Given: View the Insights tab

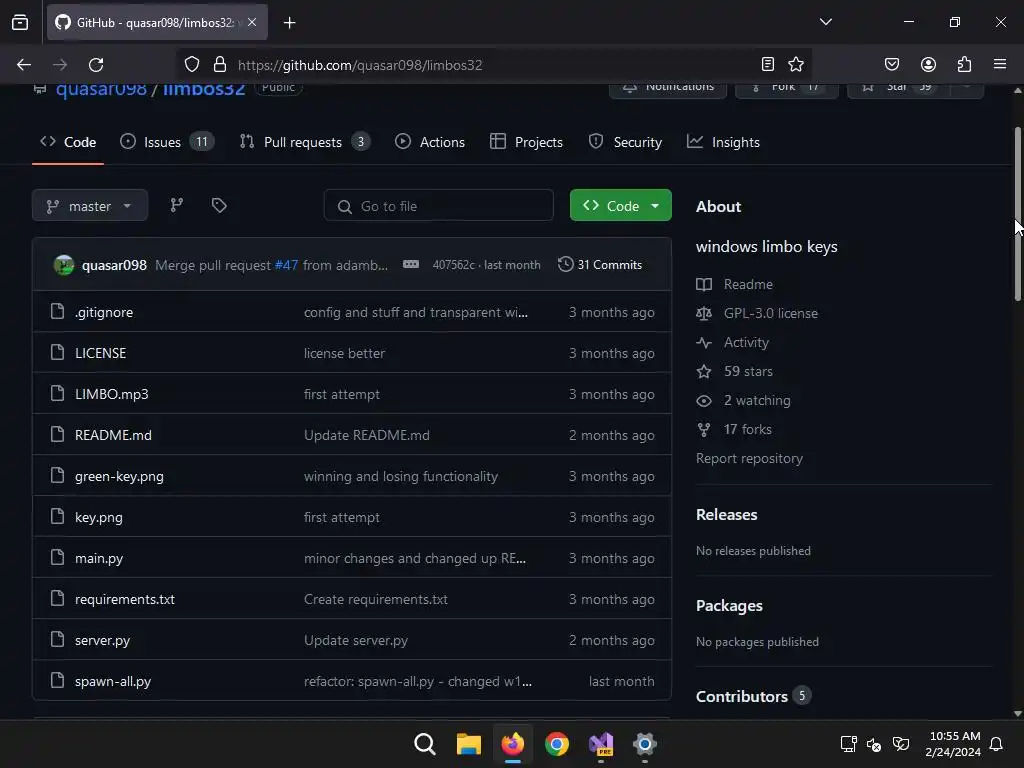Looking at the screenshot, I should [724, 142].
